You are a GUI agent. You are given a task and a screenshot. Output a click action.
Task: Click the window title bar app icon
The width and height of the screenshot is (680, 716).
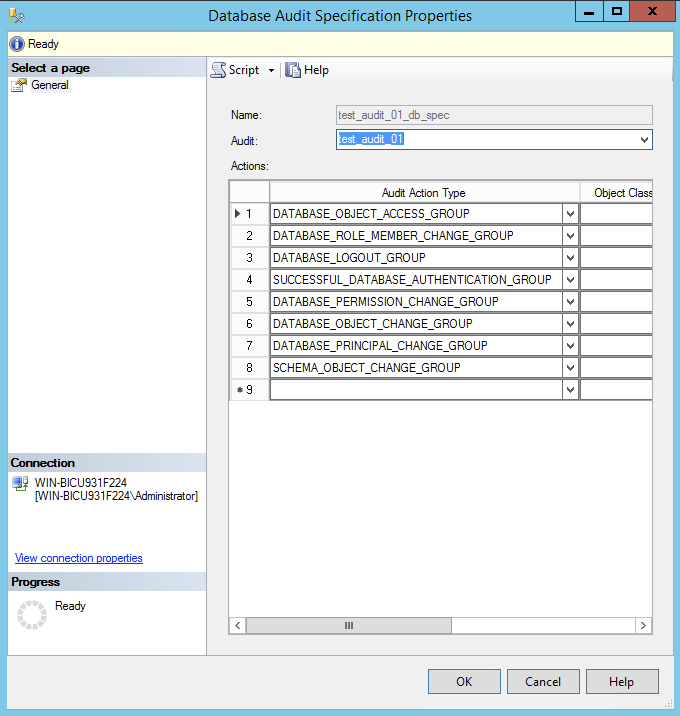pyautogui.click(x=17, y=15)
